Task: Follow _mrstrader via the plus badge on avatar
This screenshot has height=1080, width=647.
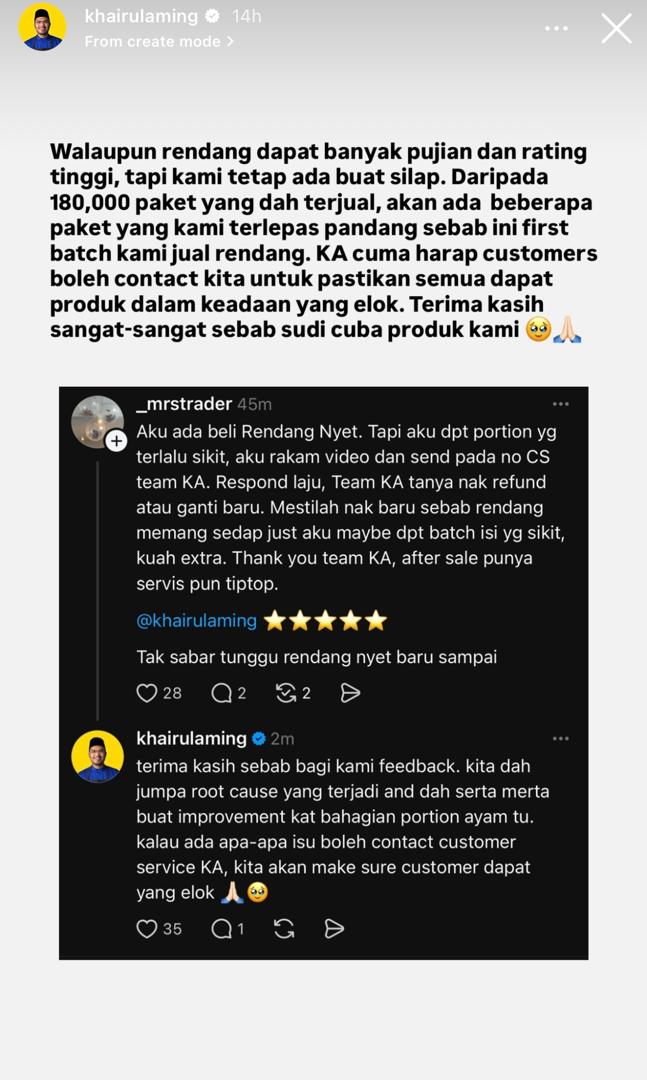Action: click(x=116, y=441)
